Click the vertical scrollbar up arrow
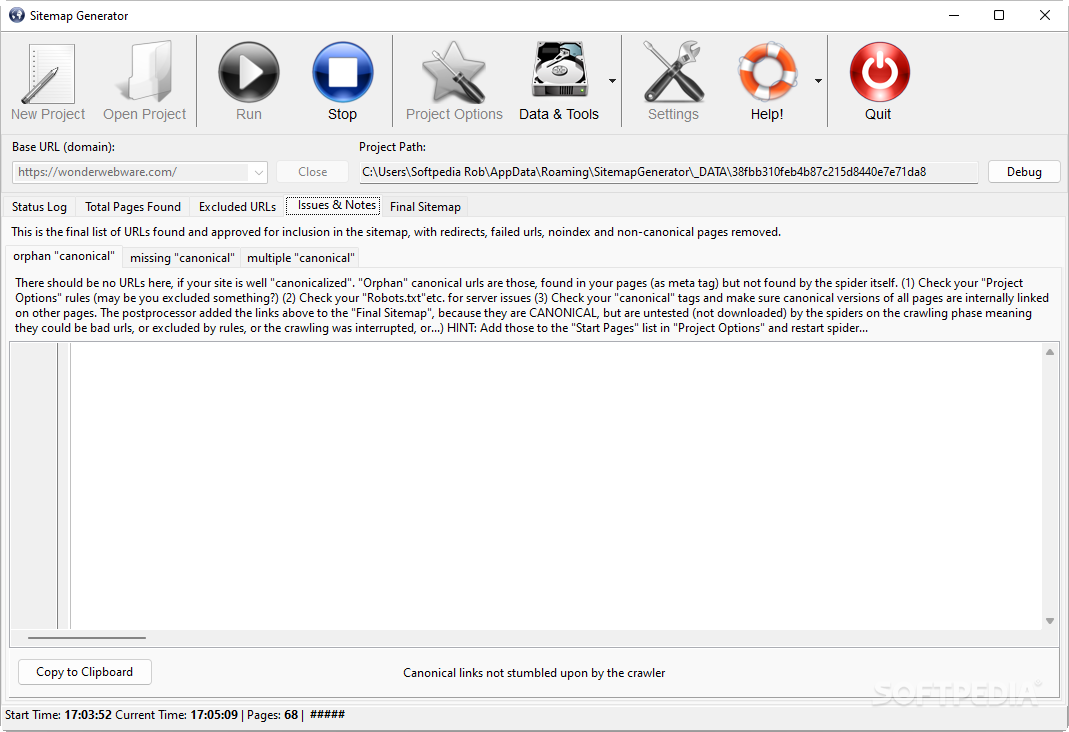Viewport: 1069px width, 732px height. [1050, 352]
